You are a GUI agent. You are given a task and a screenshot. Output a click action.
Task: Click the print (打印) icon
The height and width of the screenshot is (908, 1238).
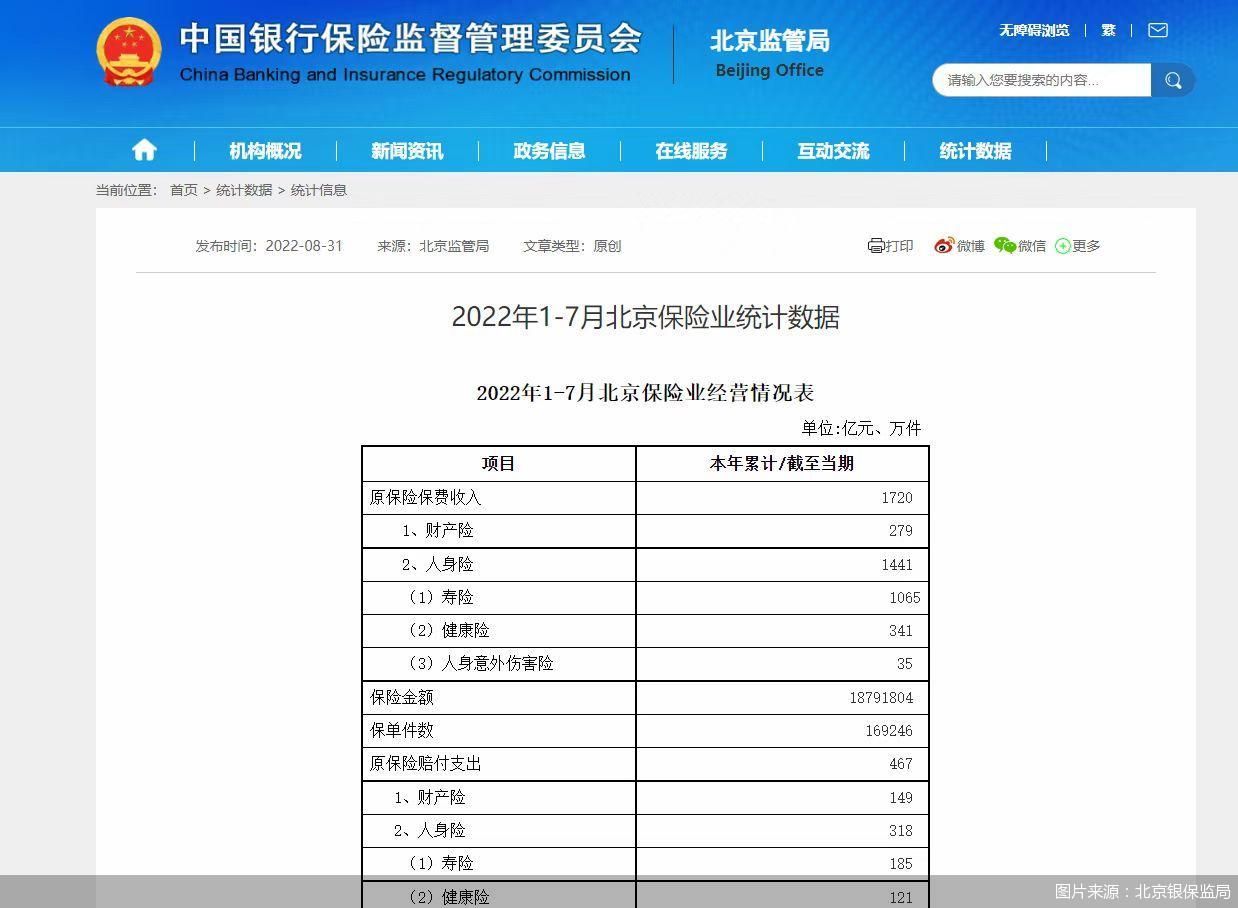pyautogui.click(x=875, y=245)
